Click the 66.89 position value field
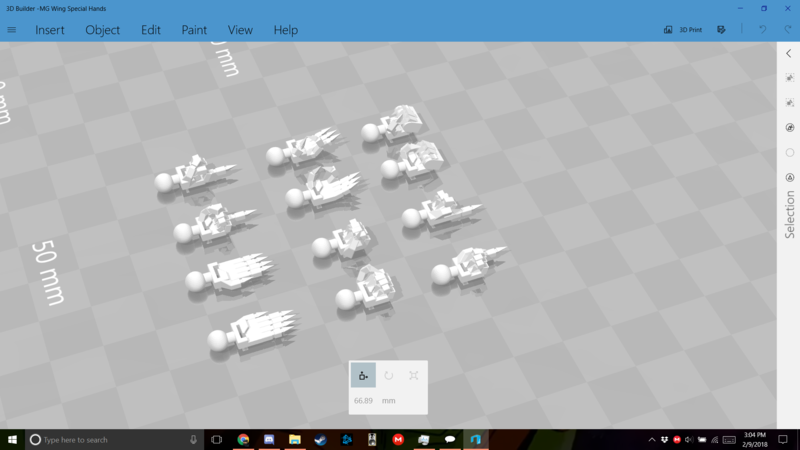This screenshot has width=800, height=450. 364,400
